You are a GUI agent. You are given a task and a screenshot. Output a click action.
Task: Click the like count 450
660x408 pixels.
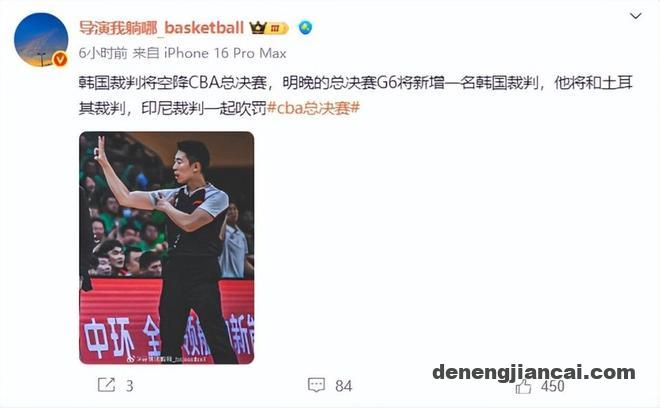553,386
